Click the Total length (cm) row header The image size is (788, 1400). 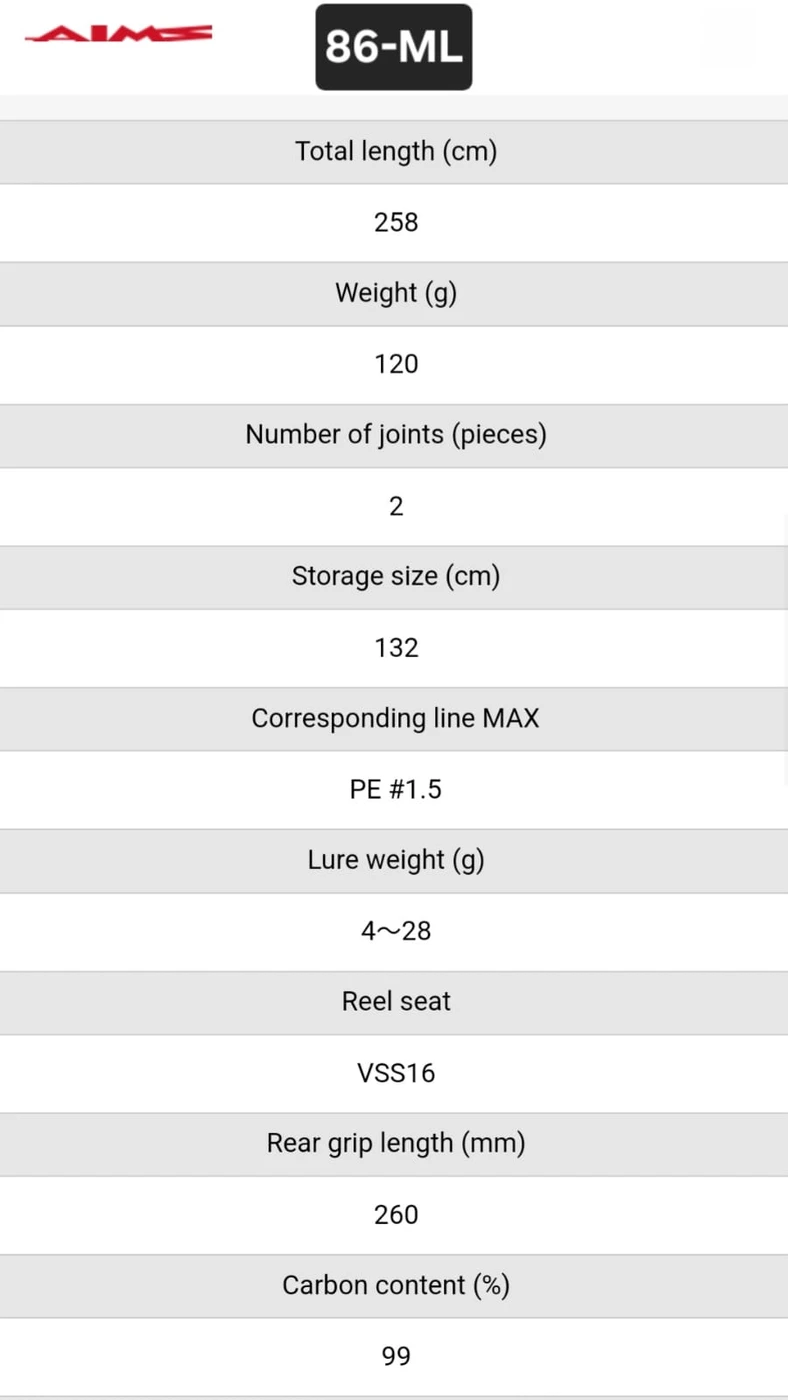(396, 152)
